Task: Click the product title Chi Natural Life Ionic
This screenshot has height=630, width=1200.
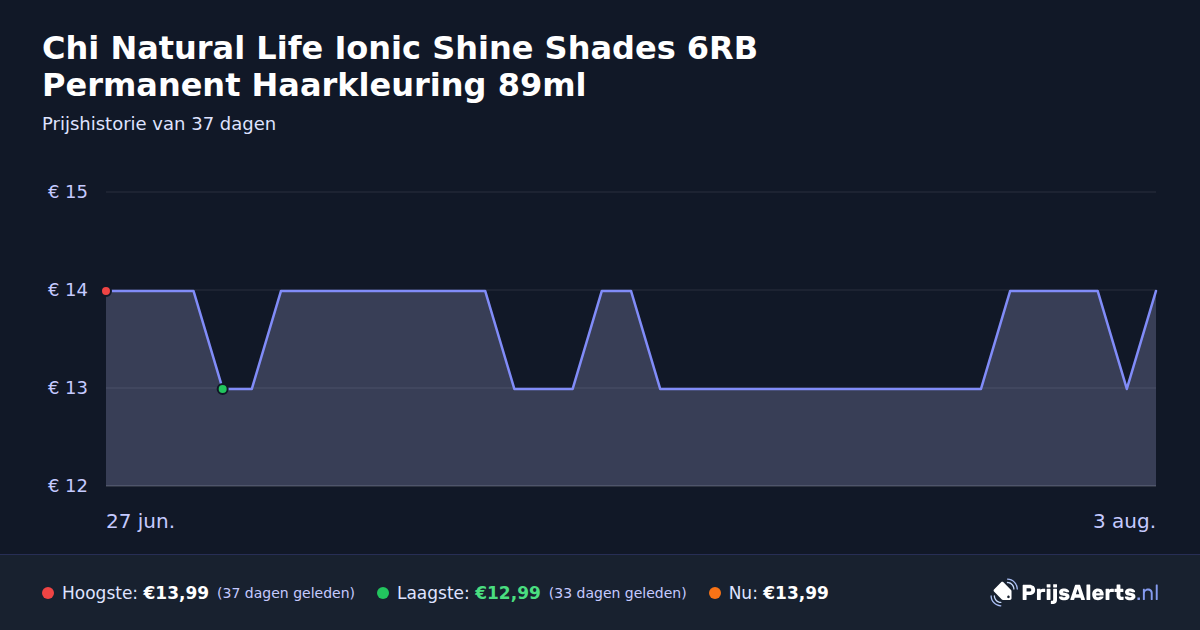Action: pyautogui.click(x=400, y=66)
